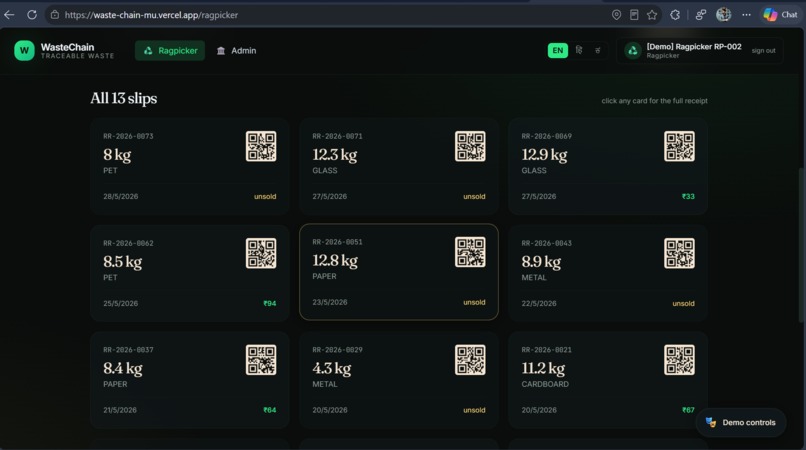Open the 11.2 kg CARDBOARD slip card
Screen dimensions: 806x450
point(608,380)
